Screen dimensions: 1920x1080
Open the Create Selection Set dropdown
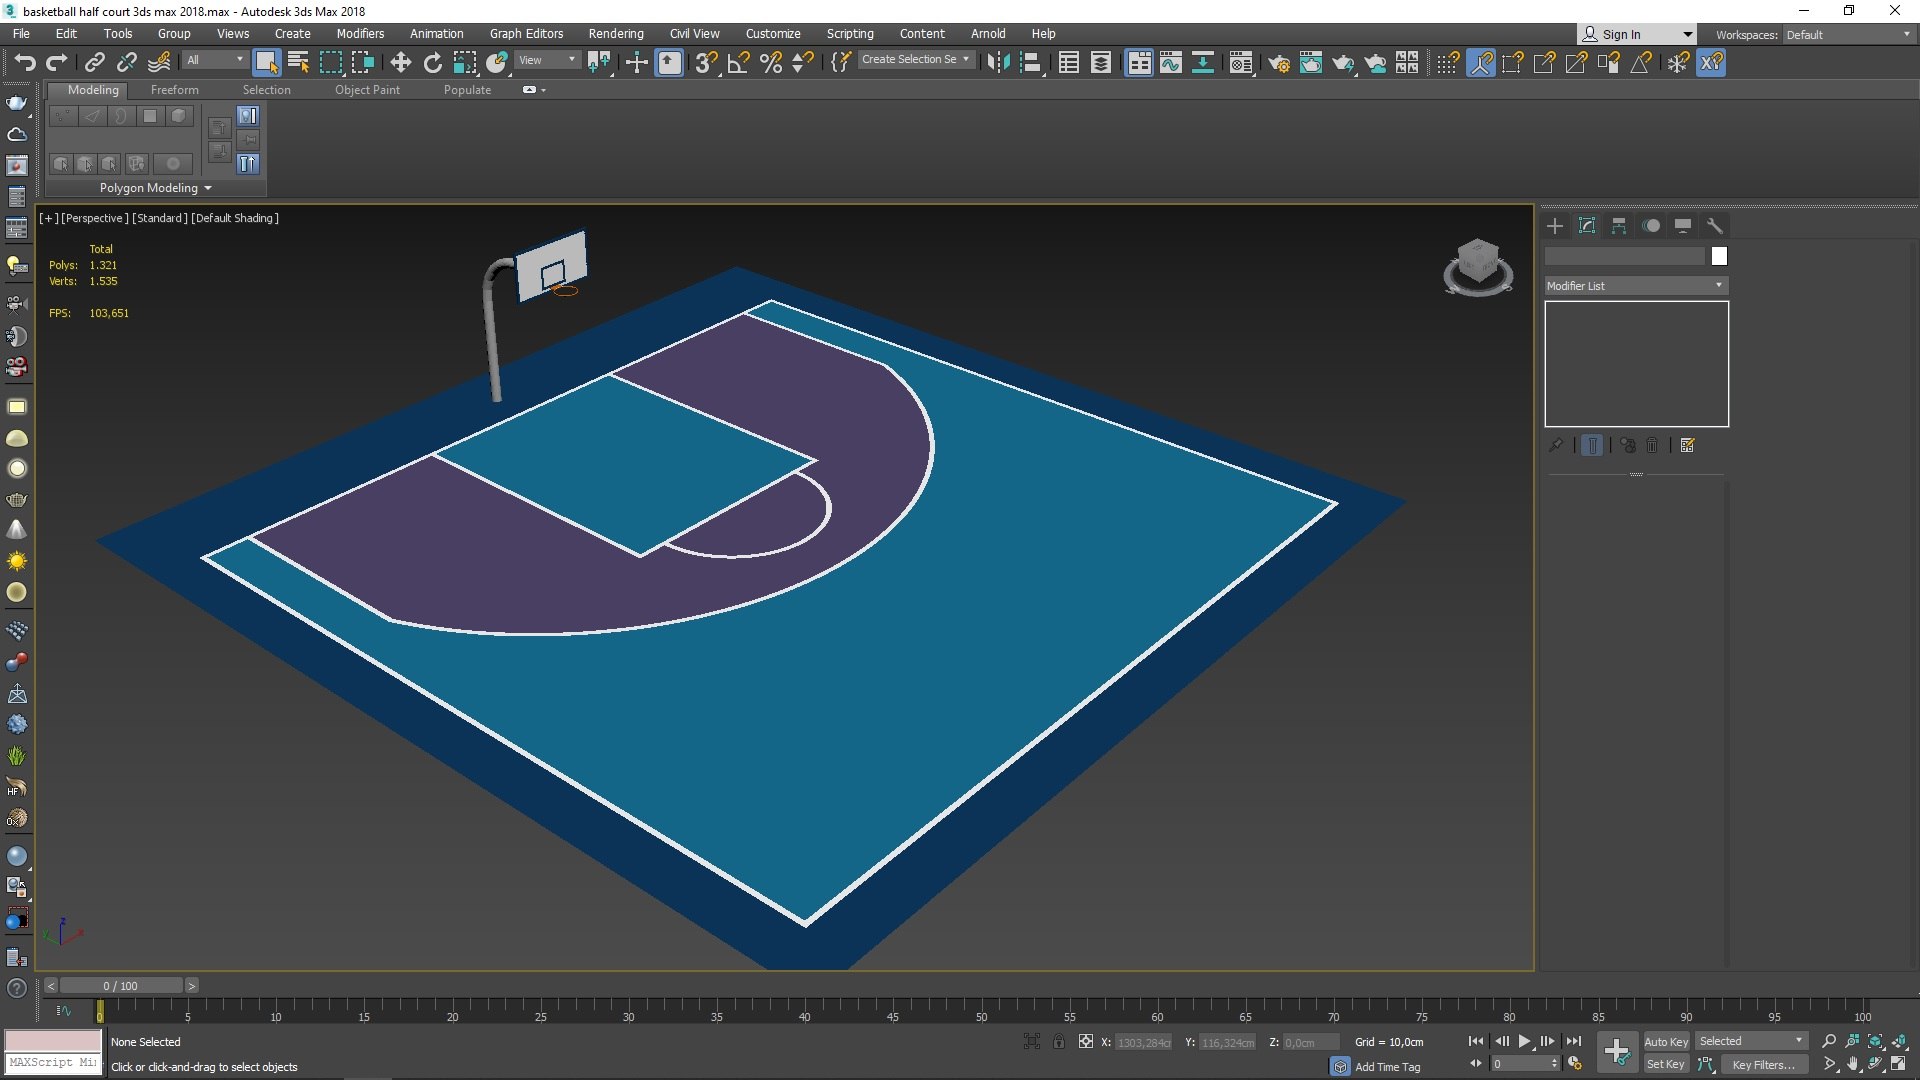(916, 60)
